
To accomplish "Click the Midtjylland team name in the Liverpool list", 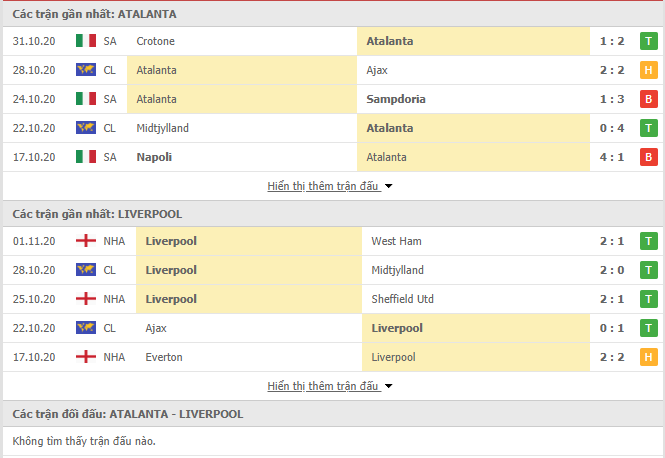I will (397, 270).
